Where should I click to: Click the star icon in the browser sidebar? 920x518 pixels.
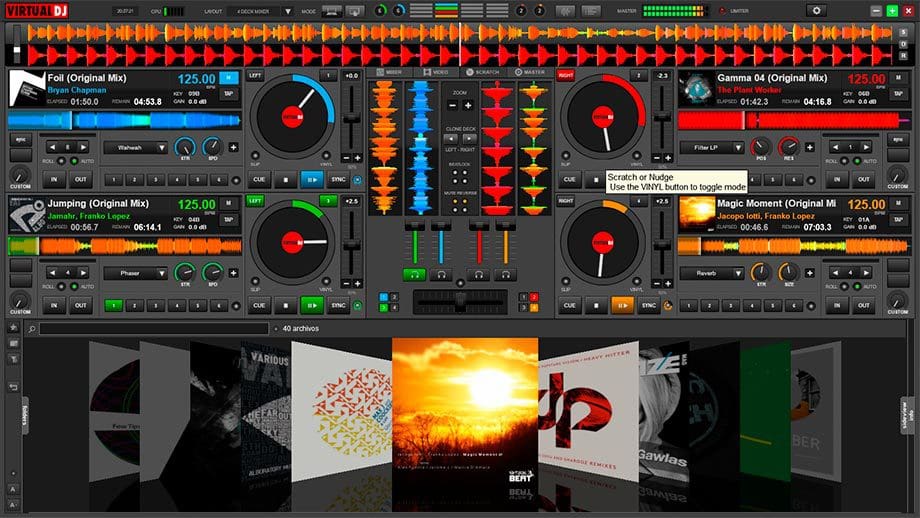pyautogui.click(x=13, y=328)
